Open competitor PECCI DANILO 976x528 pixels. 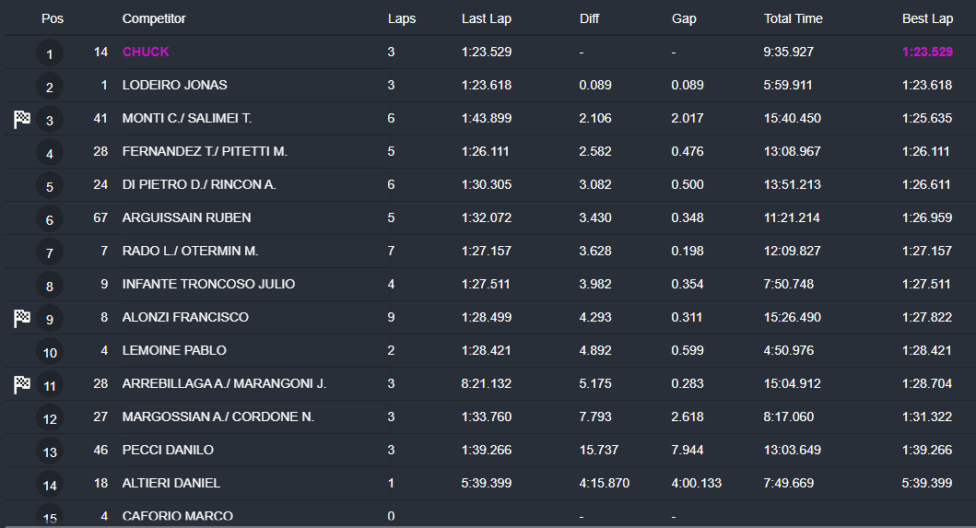click(167, 450)
